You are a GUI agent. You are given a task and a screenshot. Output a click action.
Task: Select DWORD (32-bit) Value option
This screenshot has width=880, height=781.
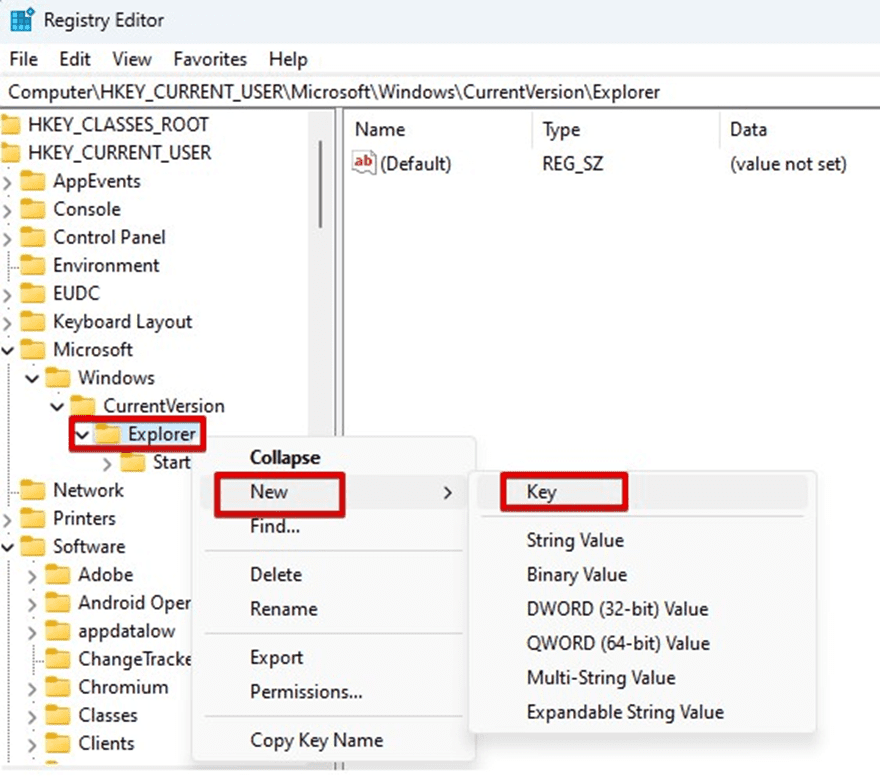[x=617, y=609]
